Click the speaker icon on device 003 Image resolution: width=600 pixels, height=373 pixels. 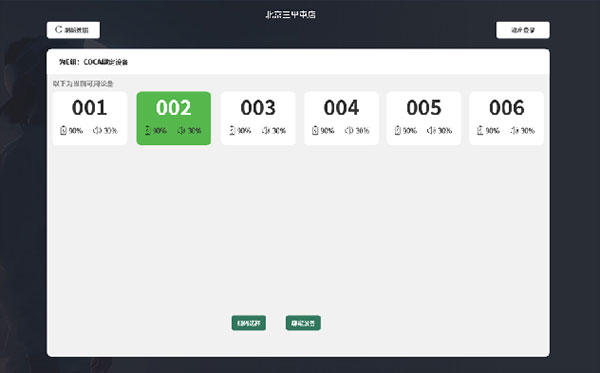pos(266,130)
